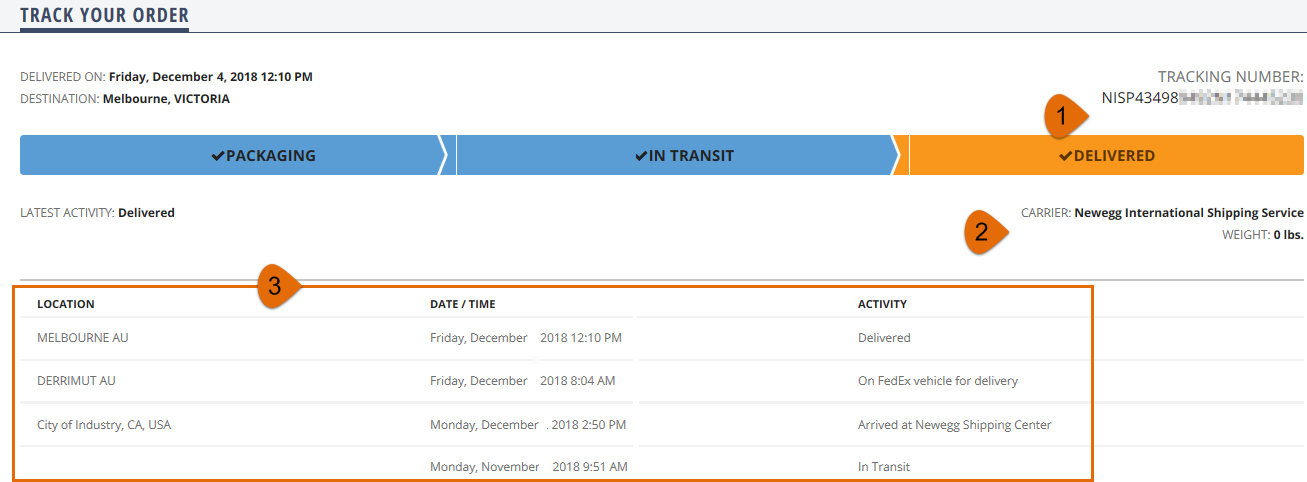This screenshot has width=1307, height=482.
Task: Click the Date / Time column header
Action: (463, 304)
